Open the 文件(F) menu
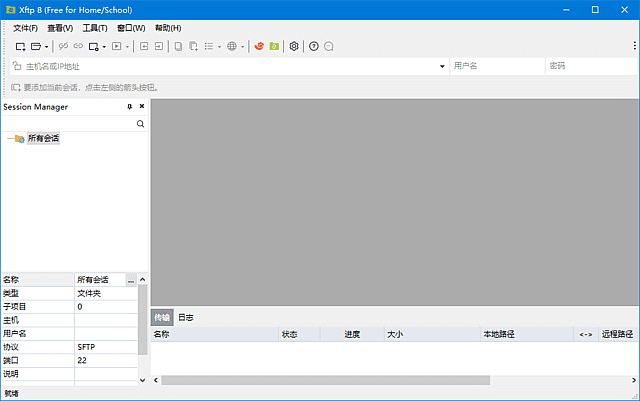Screen dimensions: 640x401 [x=25, y=28]
